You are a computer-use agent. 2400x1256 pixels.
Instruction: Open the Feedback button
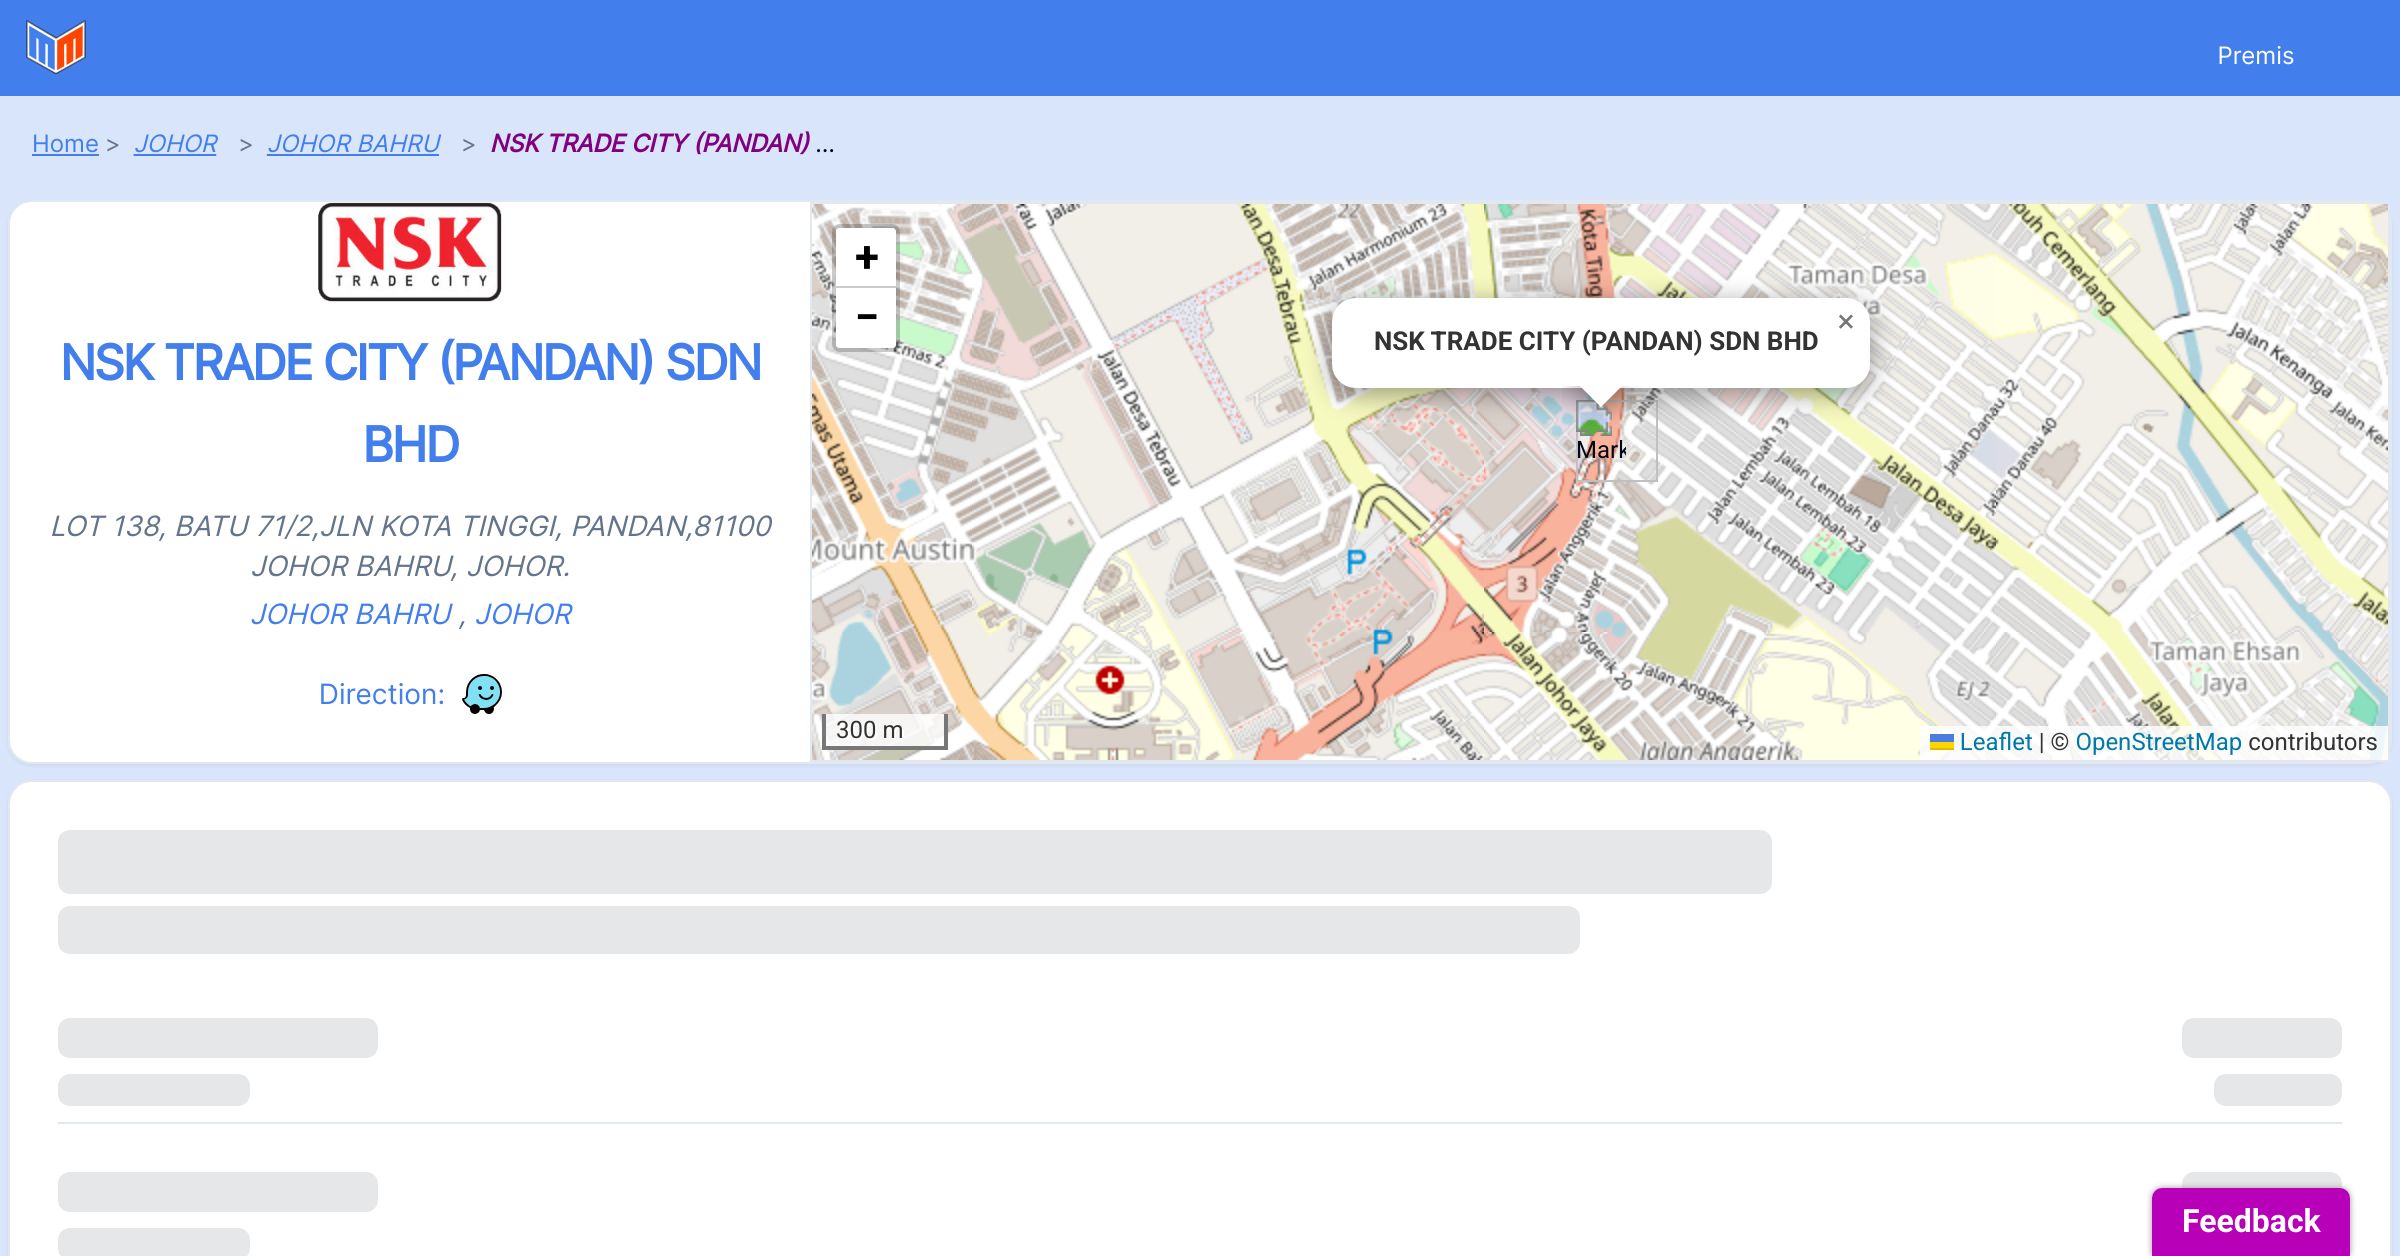click(2250, 1221)
